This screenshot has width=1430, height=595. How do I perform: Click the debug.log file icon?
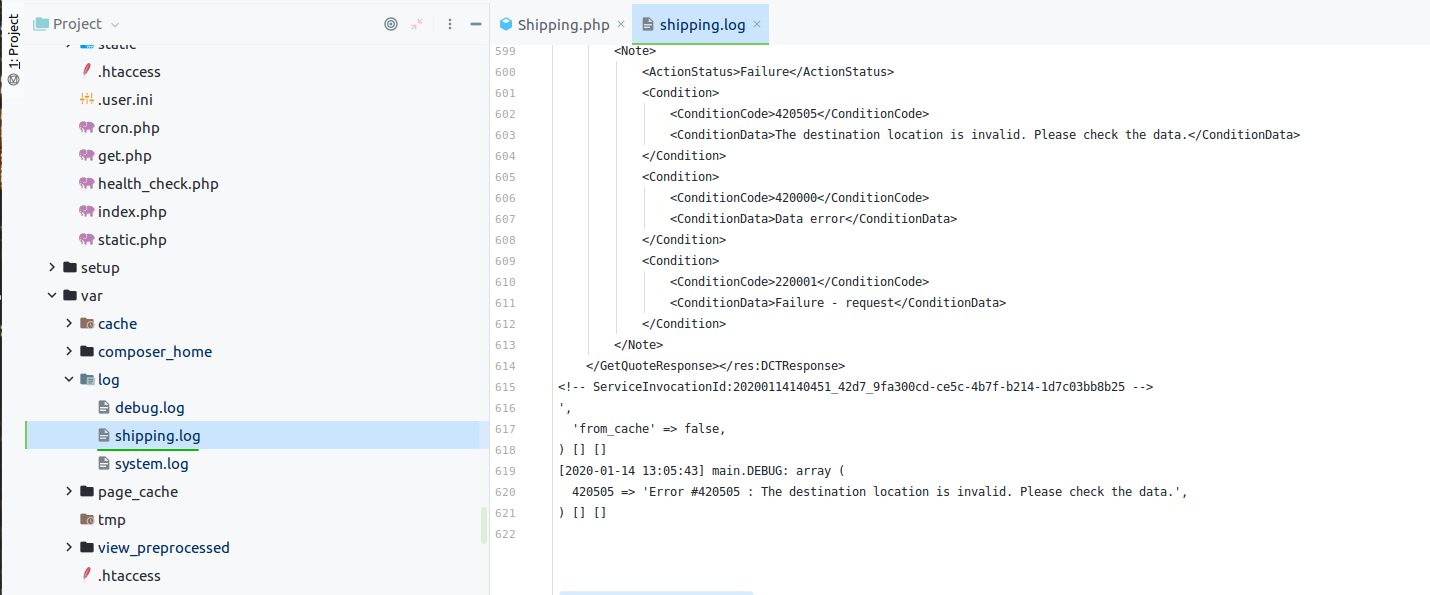[104, 407]
